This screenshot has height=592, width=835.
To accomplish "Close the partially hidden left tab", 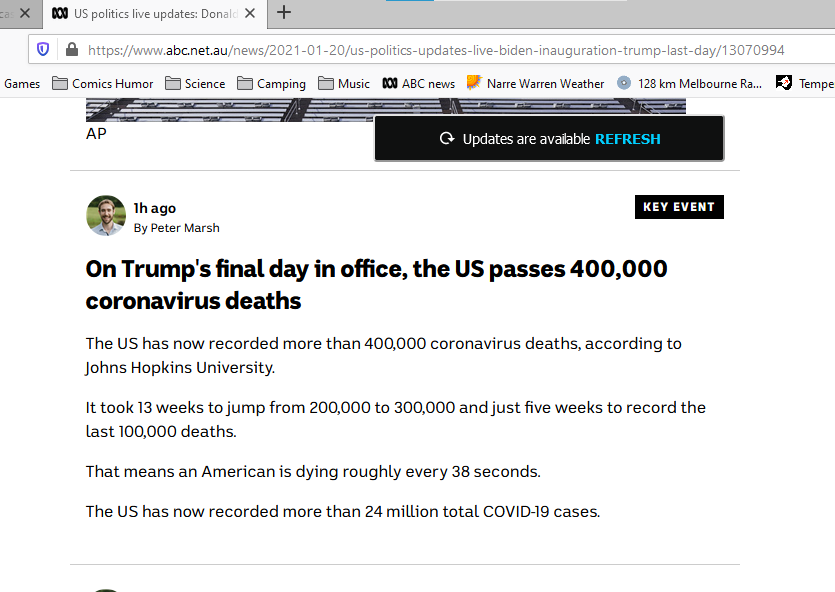I will coord(24,13).
